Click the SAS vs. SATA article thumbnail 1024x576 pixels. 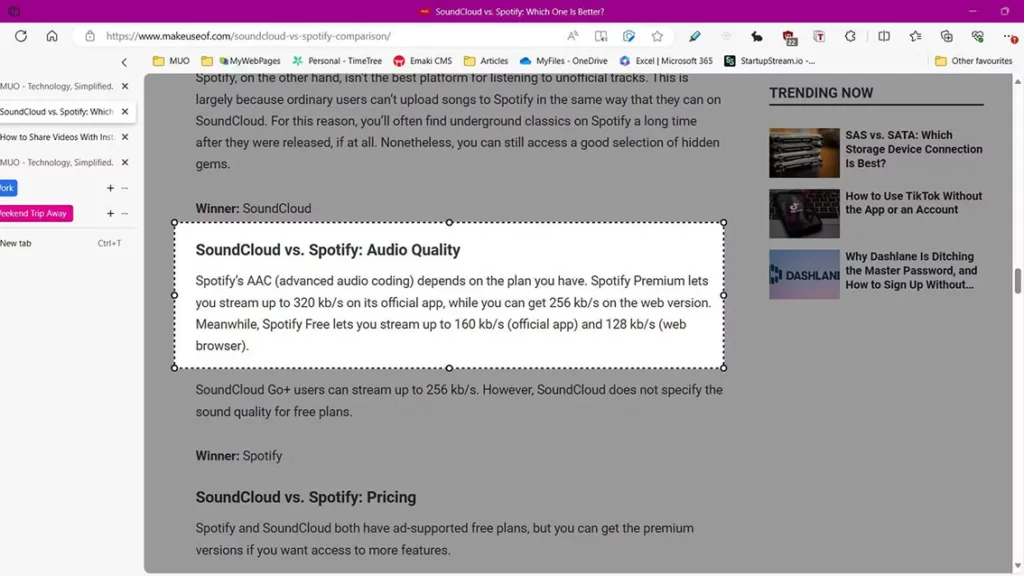[804, 153]
